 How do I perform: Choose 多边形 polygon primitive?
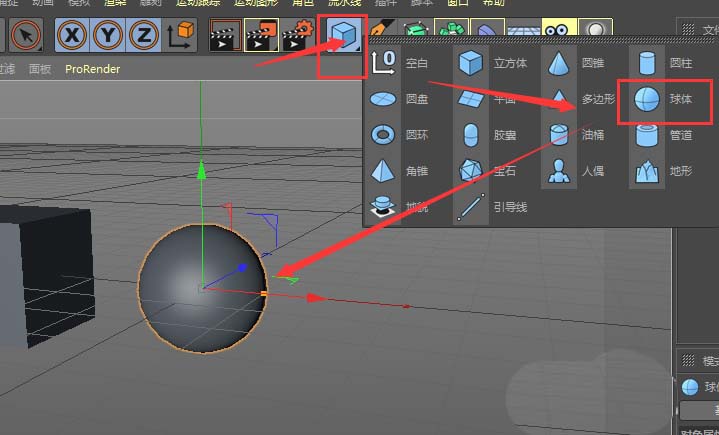tap(581, 99)
